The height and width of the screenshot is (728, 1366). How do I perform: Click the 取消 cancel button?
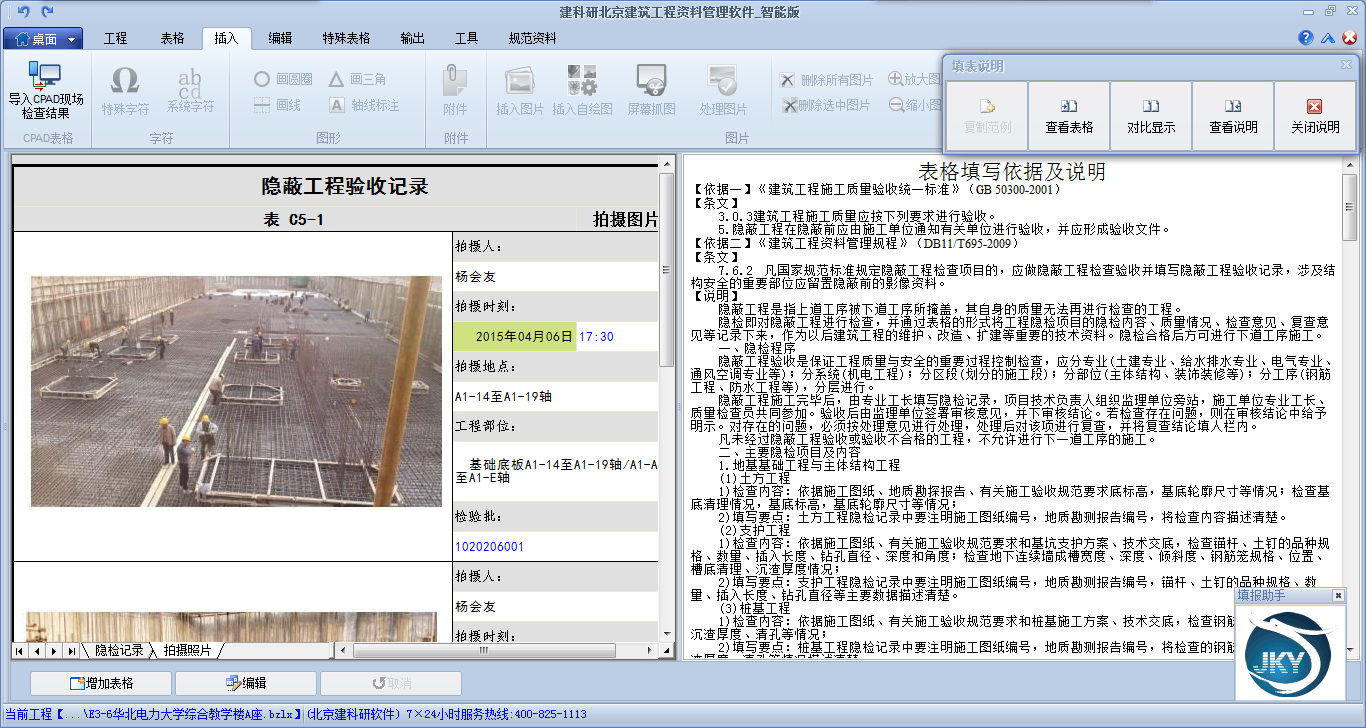[x=391, y=683]
